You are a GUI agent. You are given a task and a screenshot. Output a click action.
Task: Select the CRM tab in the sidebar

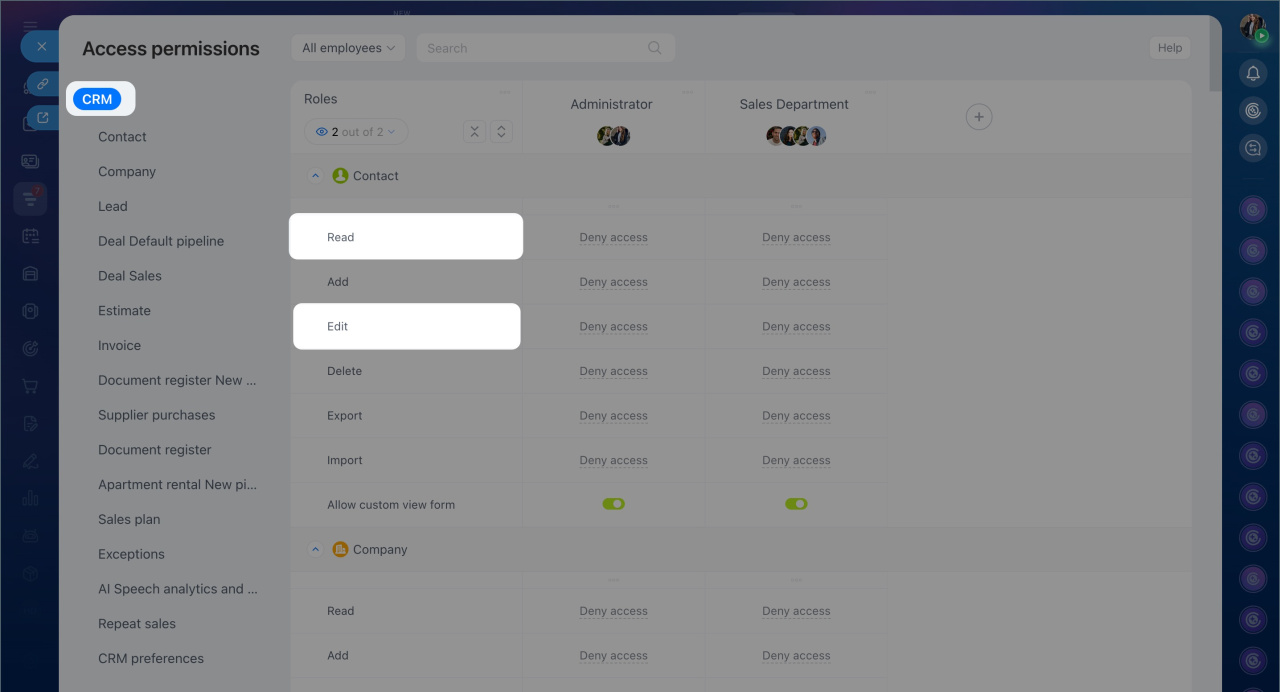(97, 99)
